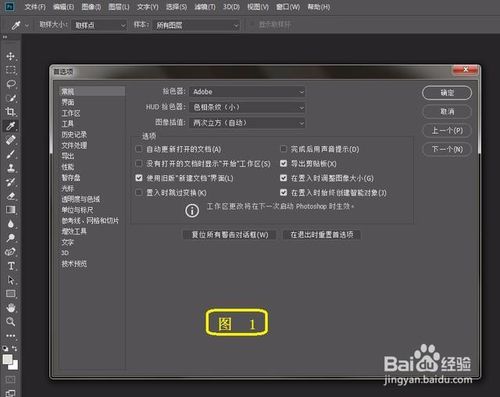Toggle Quick Mask mode icon
The image size is (500, 397).
click(x=10, y=380)
